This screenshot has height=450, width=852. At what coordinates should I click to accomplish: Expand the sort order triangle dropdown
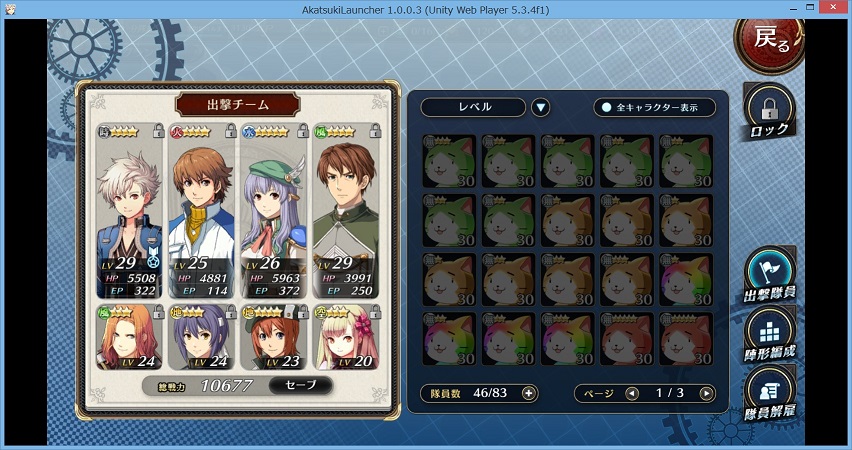540,108
